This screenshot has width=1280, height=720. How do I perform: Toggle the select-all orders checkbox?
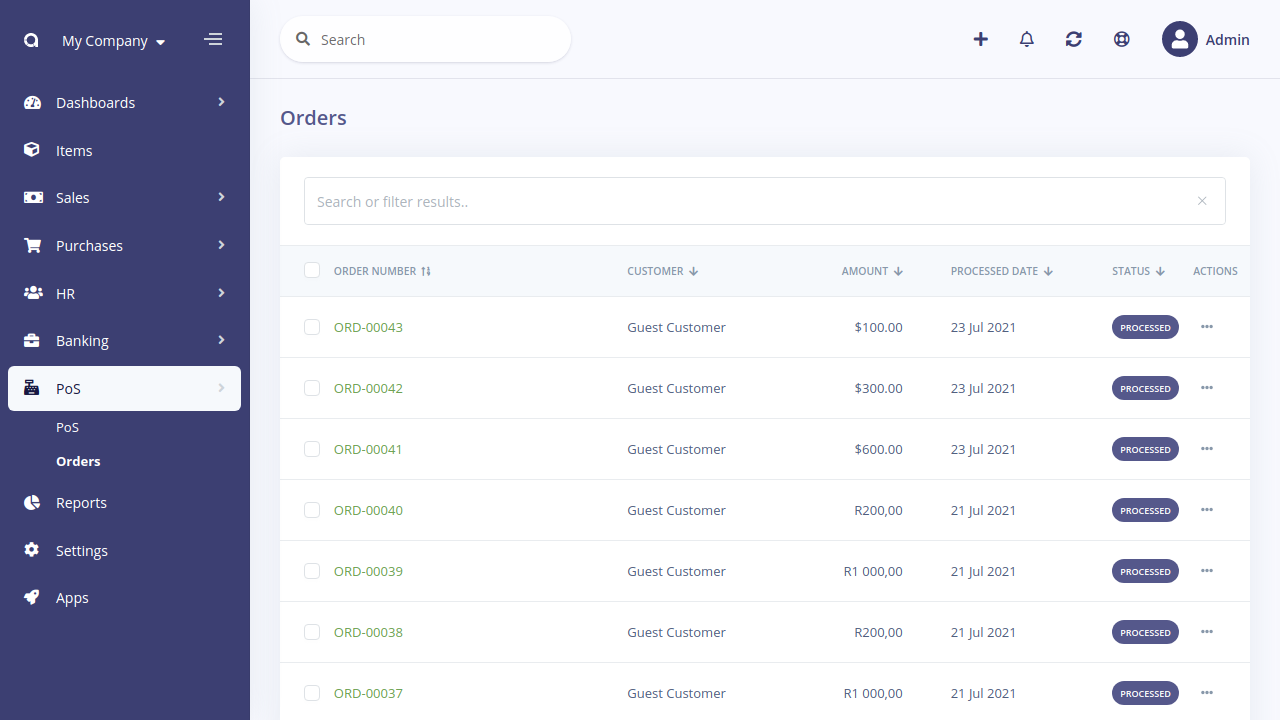[x=312, y=270]
